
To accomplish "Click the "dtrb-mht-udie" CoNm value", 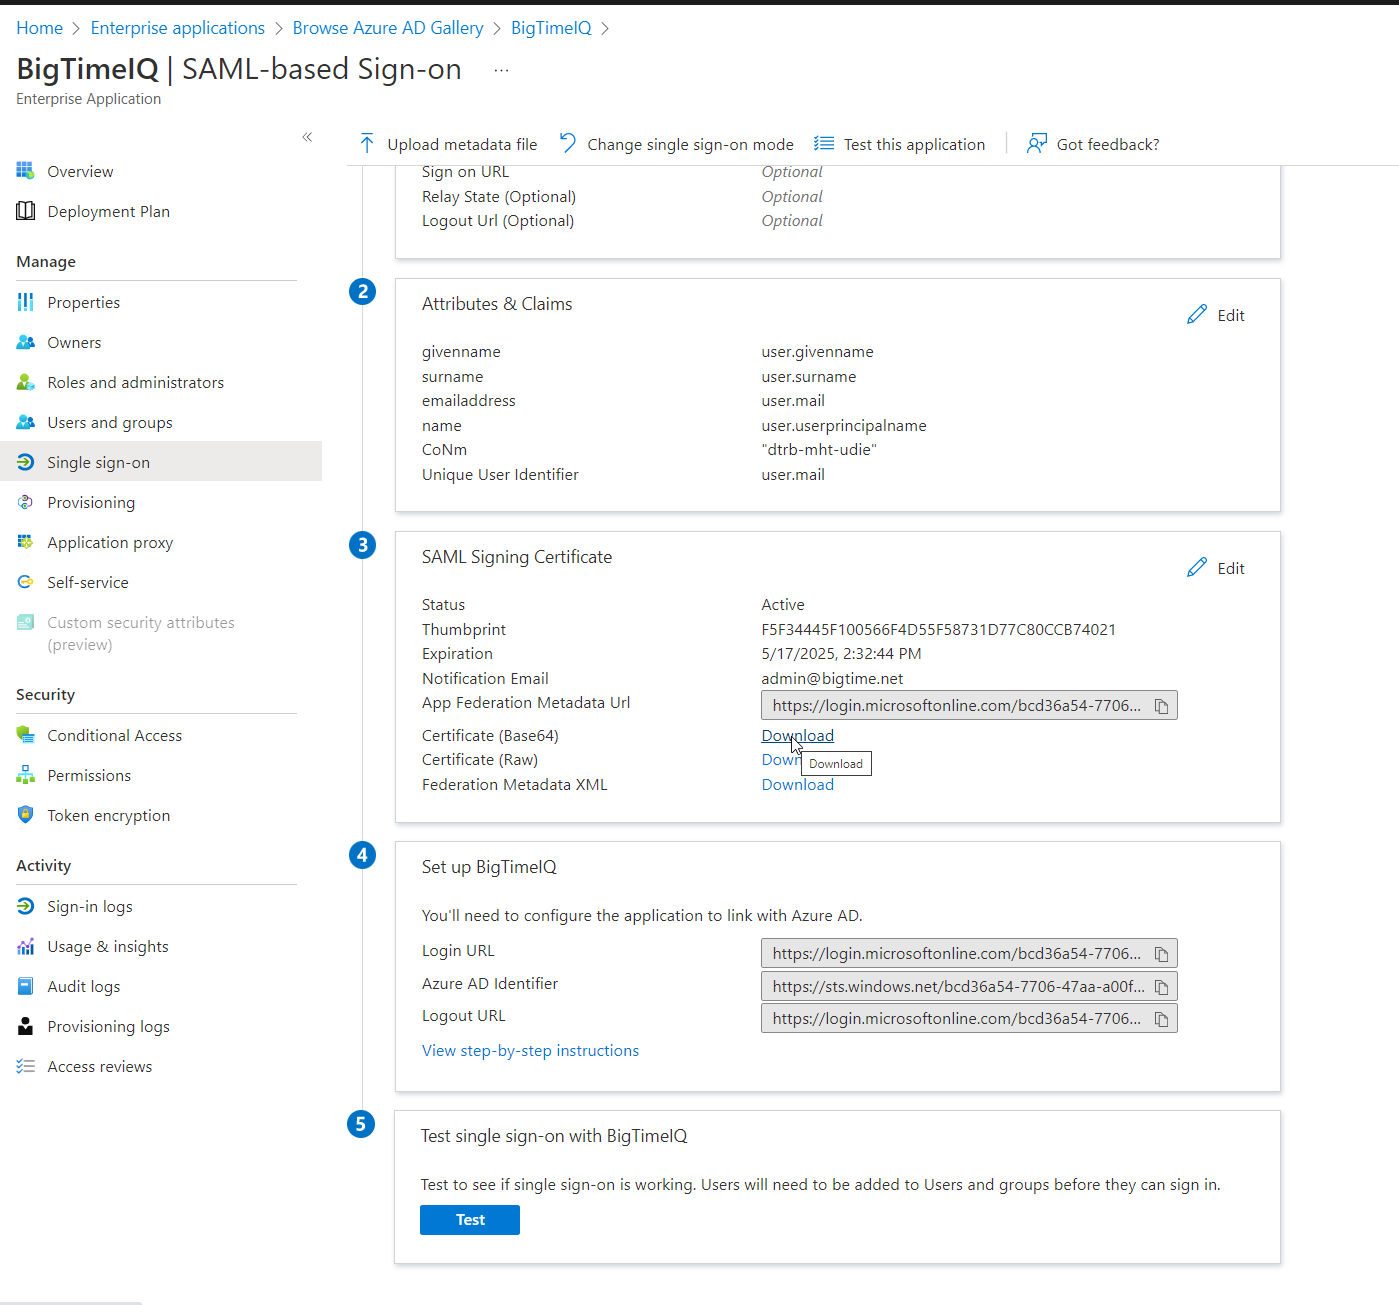I will [x=819, y=449].
